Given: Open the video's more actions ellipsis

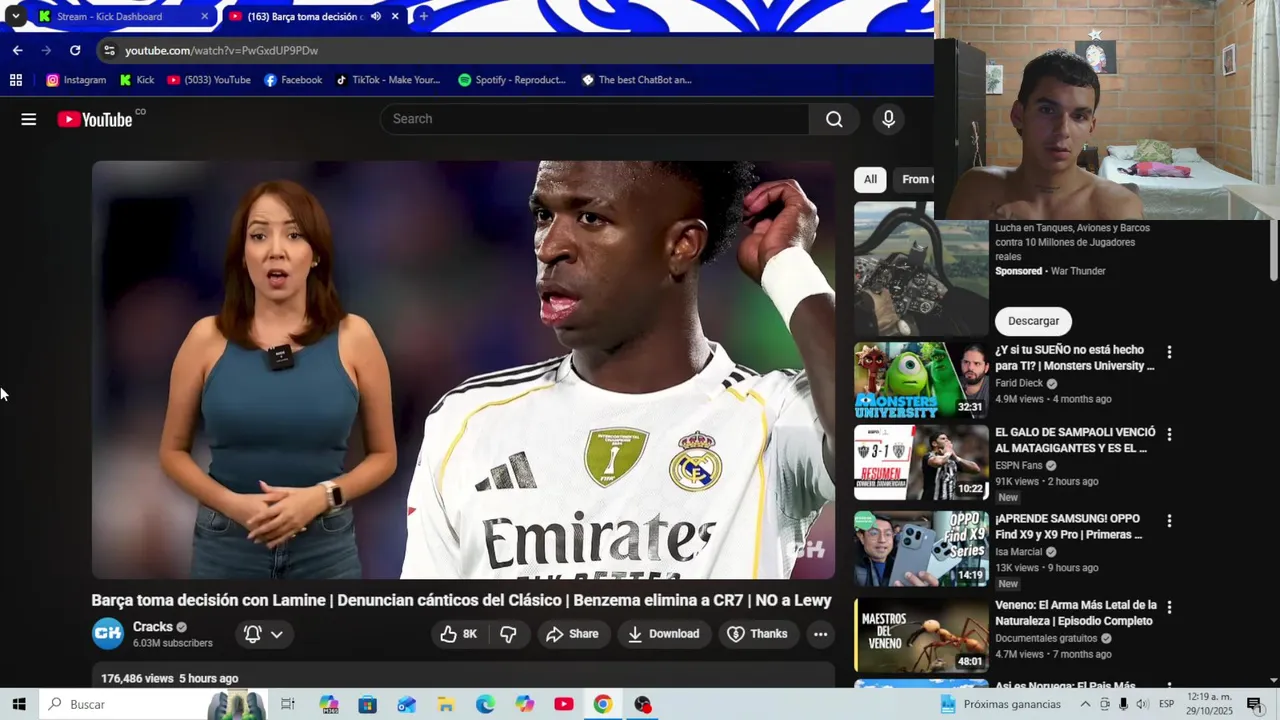Looking at the screenshot, I should coord(820,634).
